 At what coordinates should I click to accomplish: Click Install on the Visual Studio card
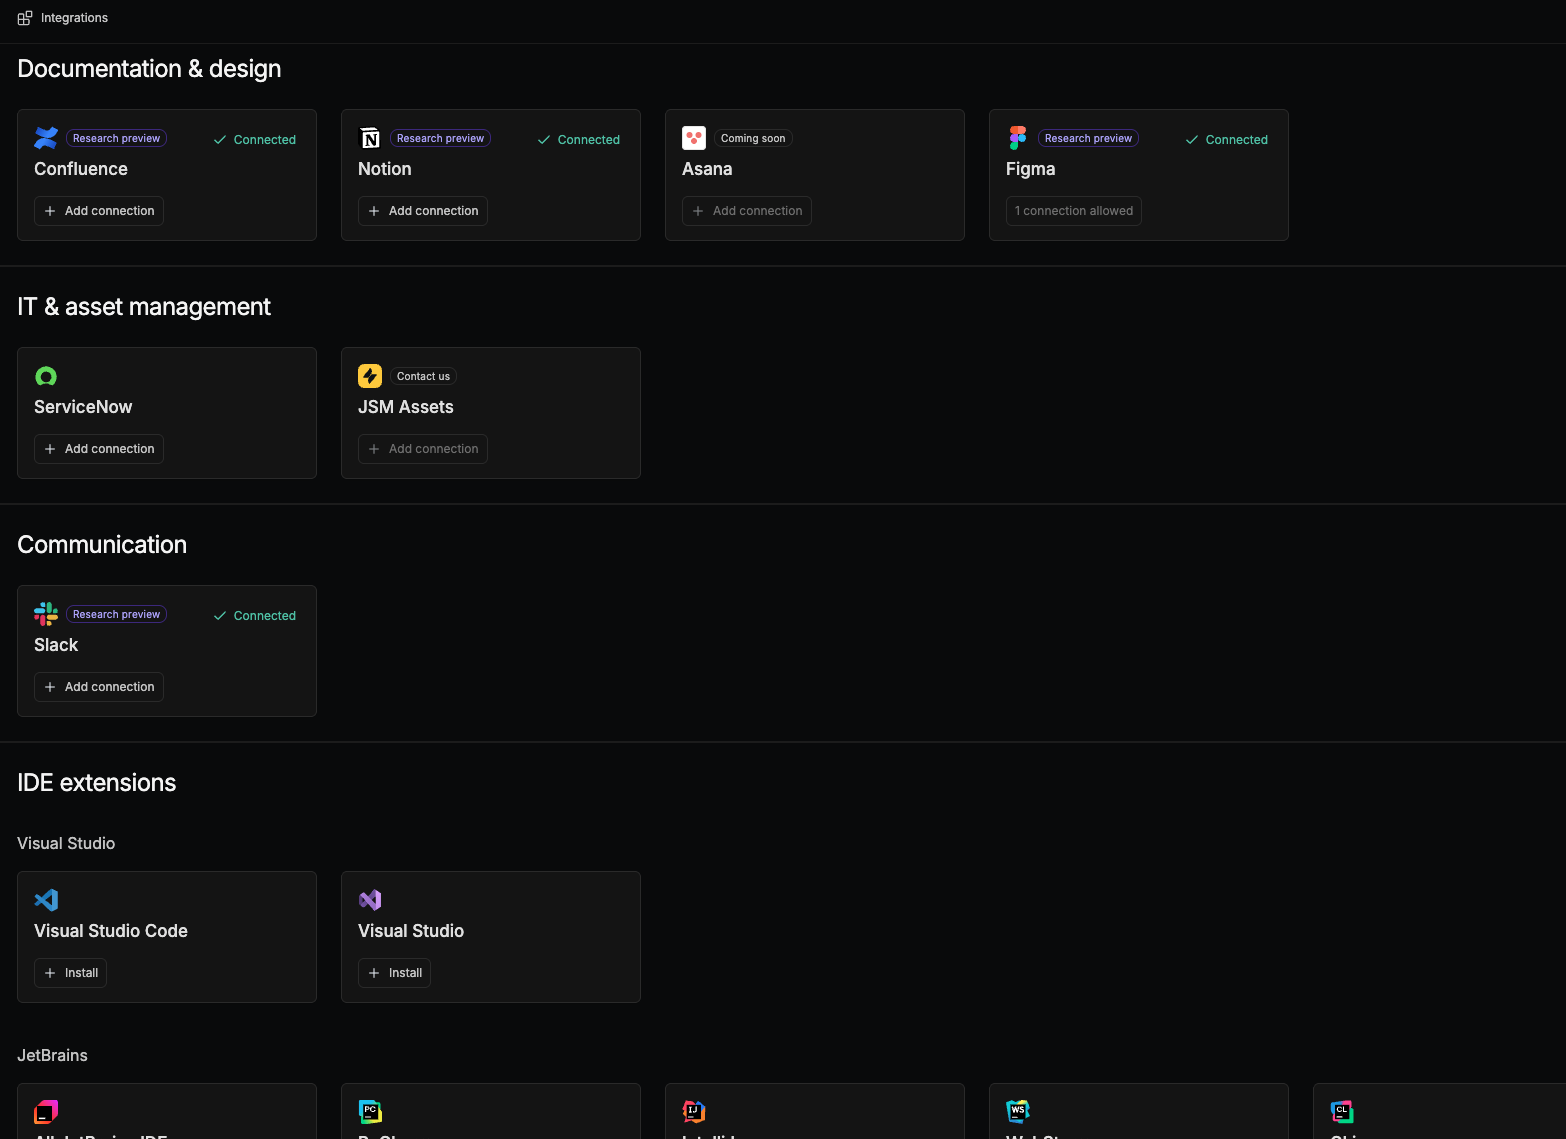pyautogui.click(x=394, y=973)
